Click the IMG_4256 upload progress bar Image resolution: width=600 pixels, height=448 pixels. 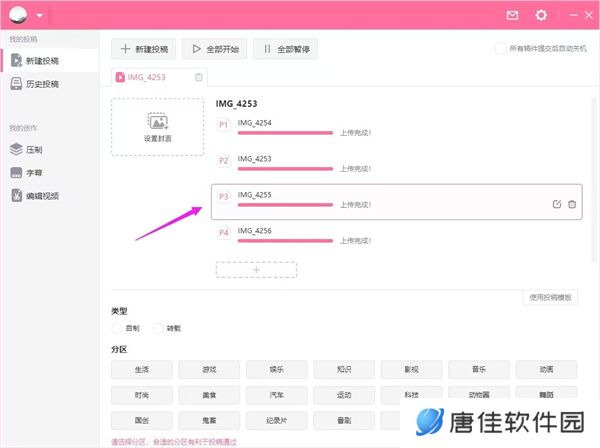[x=285, y=241]
